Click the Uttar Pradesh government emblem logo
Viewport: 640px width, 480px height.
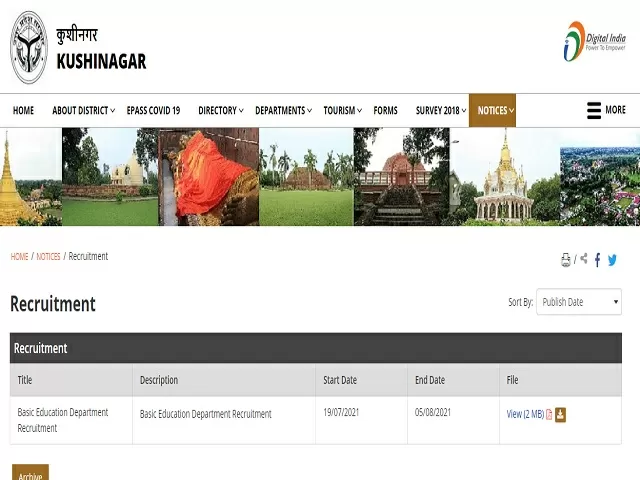tap(29, 47)
